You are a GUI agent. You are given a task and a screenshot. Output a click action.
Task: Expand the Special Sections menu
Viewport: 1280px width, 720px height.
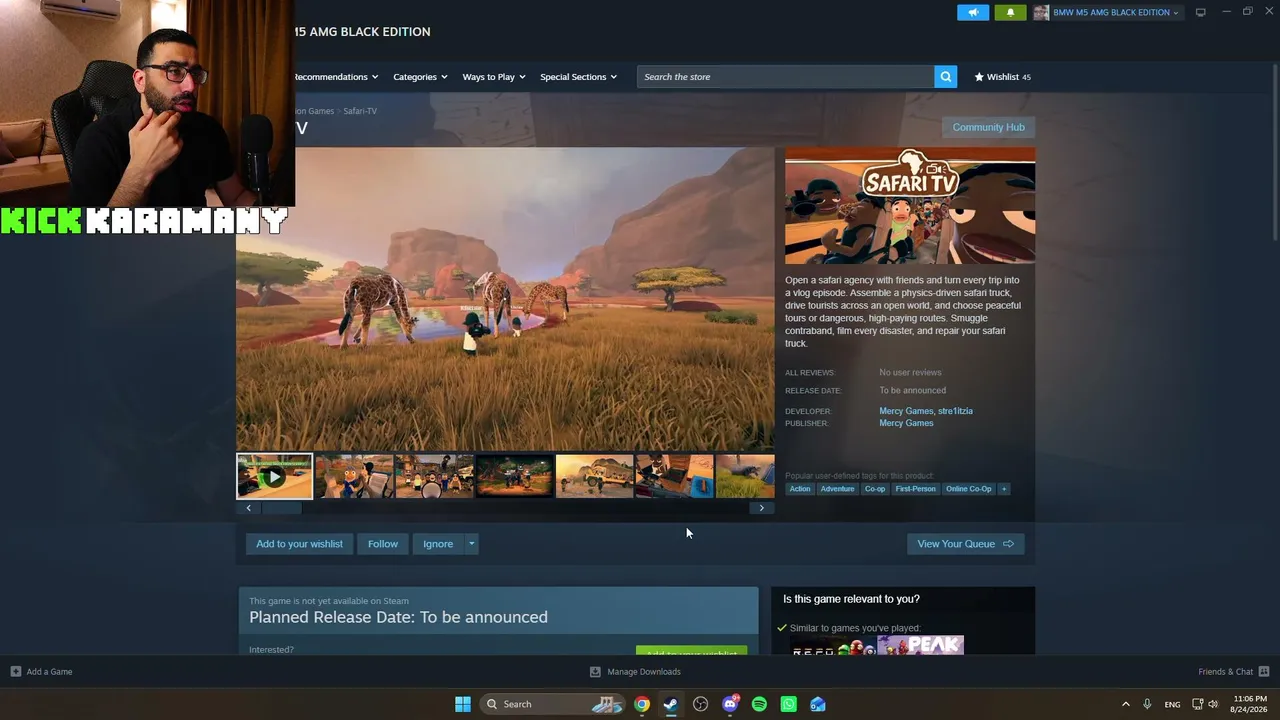pyautogui.click(x=578, y=77)
